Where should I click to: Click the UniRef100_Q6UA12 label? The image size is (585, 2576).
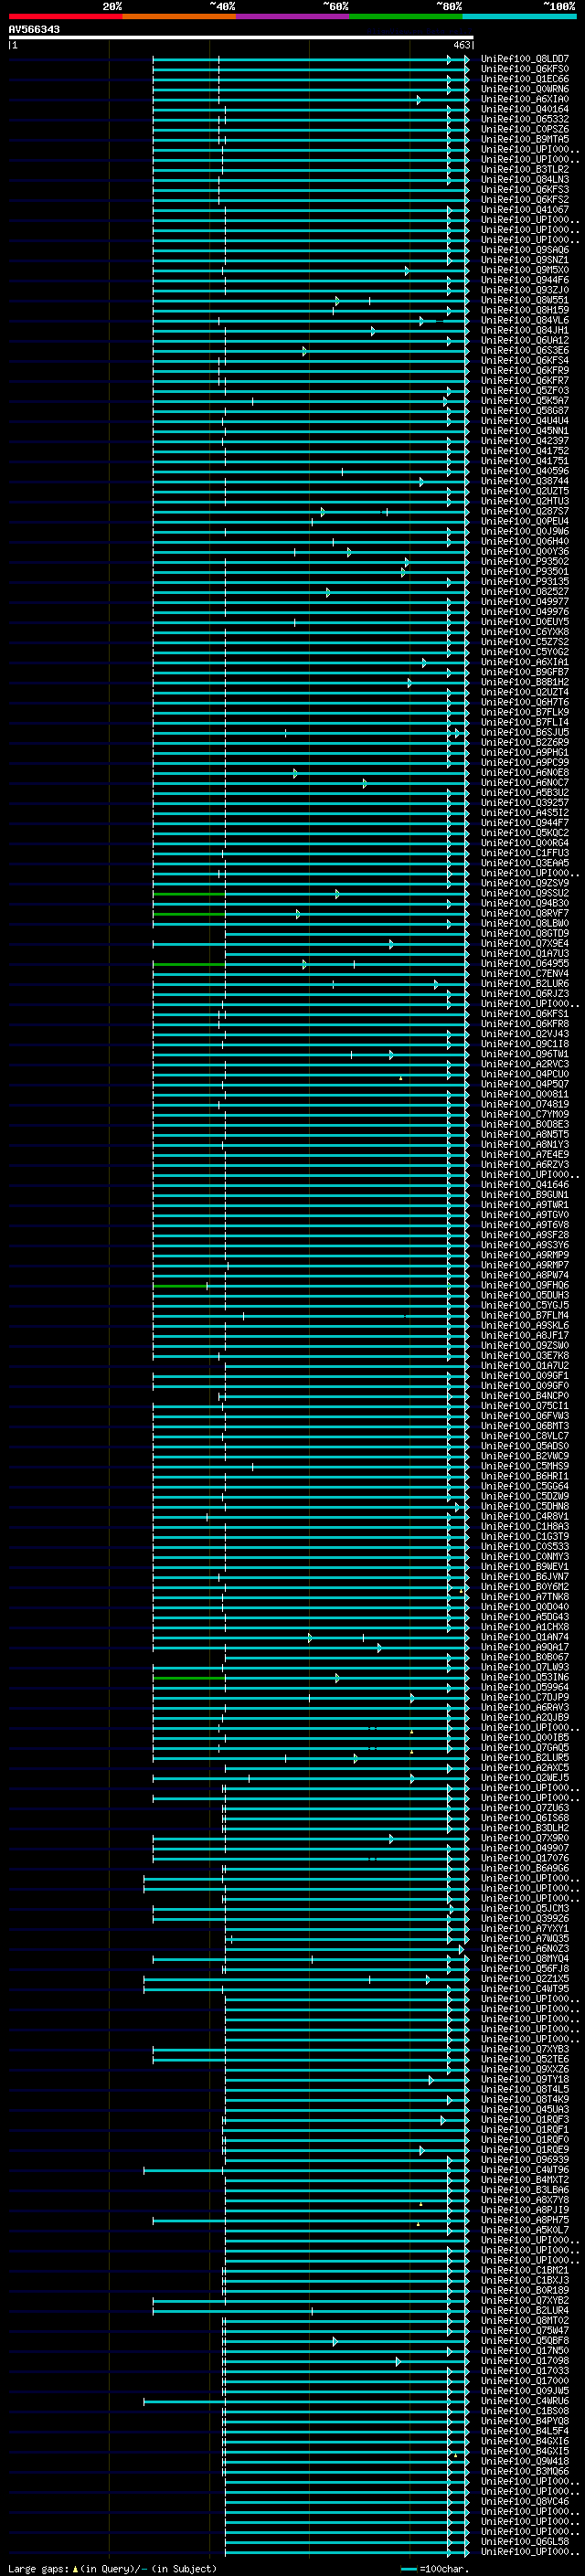pos(525,340)
